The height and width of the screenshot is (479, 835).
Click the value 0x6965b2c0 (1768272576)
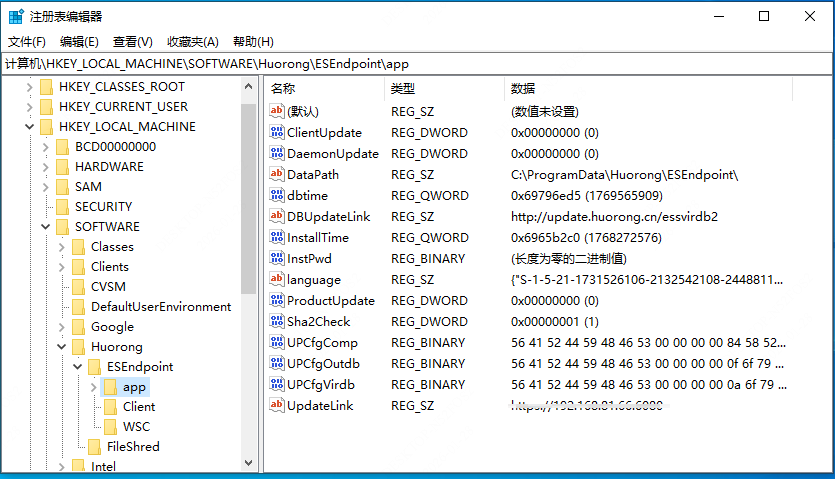click(x=586, y=238)
